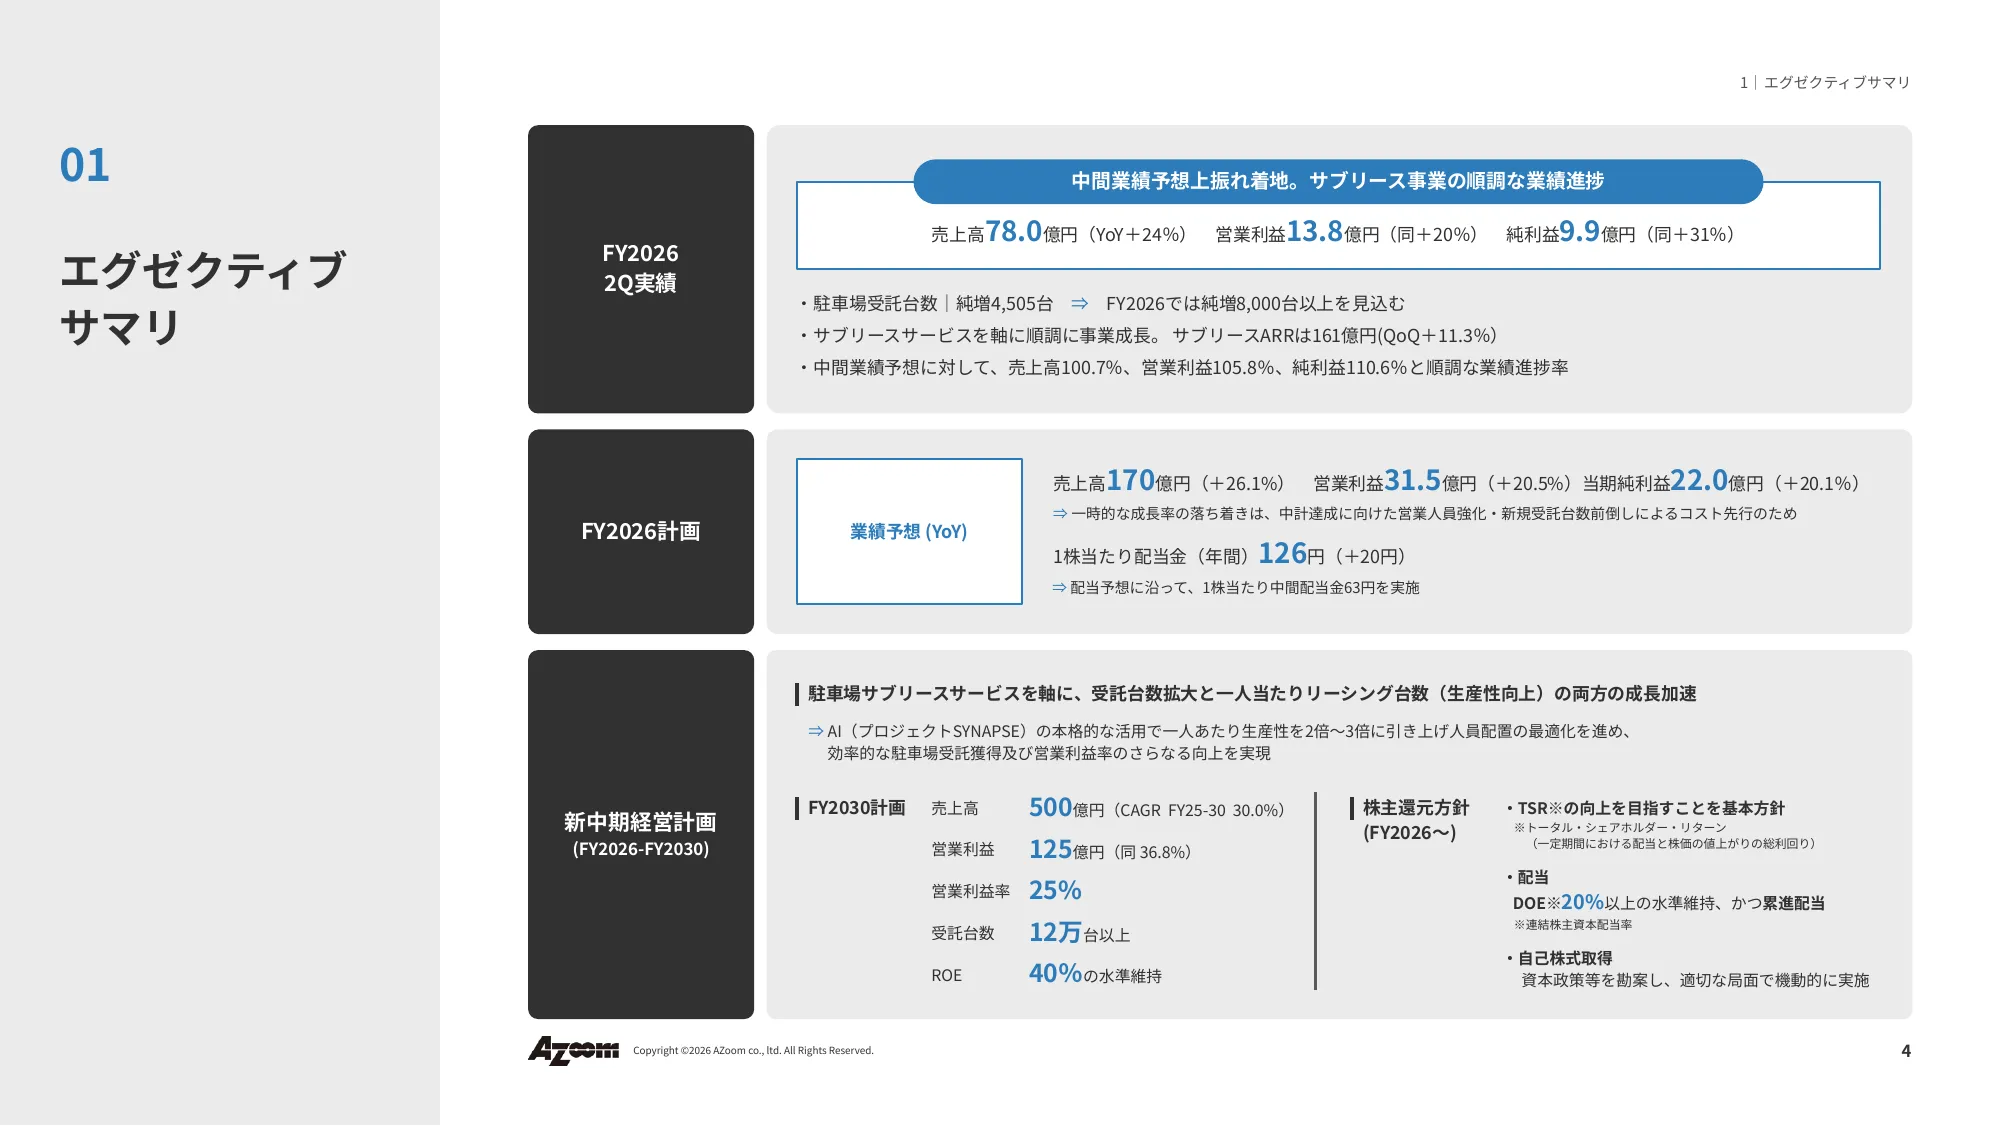The height and width of the screenshot is (1126, 2000).
Task: Click the line starting '中間業績予想に対して、売上高100.7%'
Action: click(x=1184, y=367)
